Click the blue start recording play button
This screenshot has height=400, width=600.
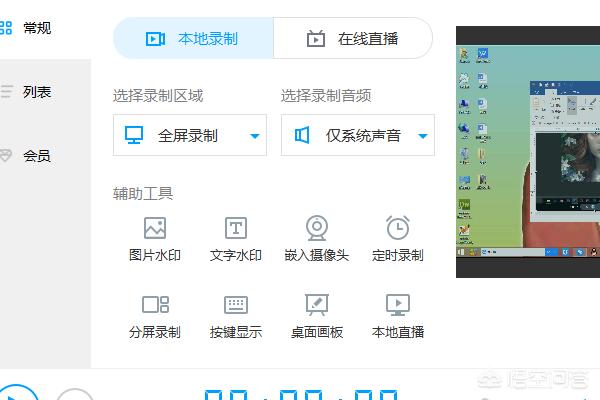(x=17, y=392)
